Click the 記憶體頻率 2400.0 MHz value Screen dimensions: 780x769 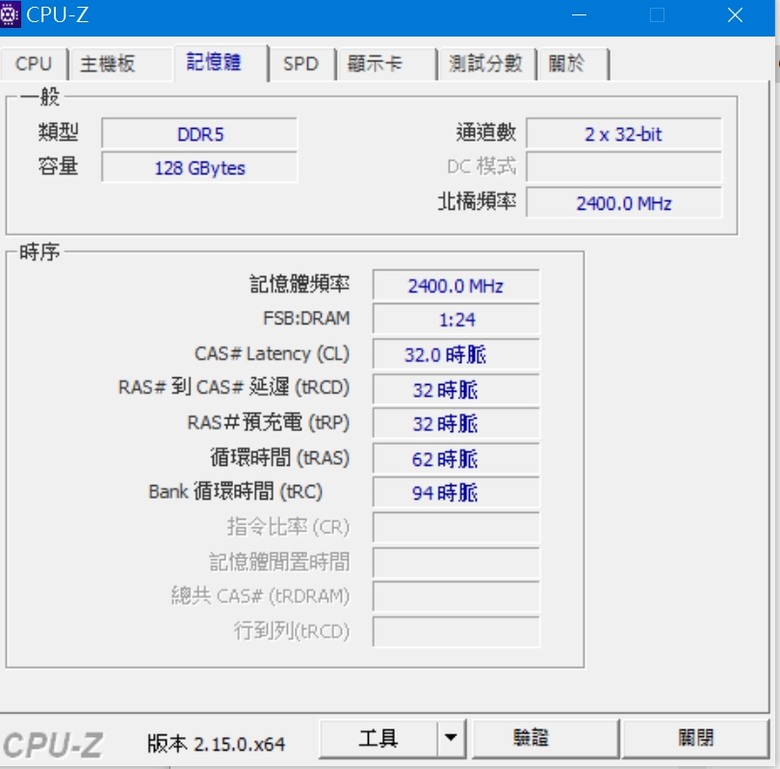pos(456,286)
